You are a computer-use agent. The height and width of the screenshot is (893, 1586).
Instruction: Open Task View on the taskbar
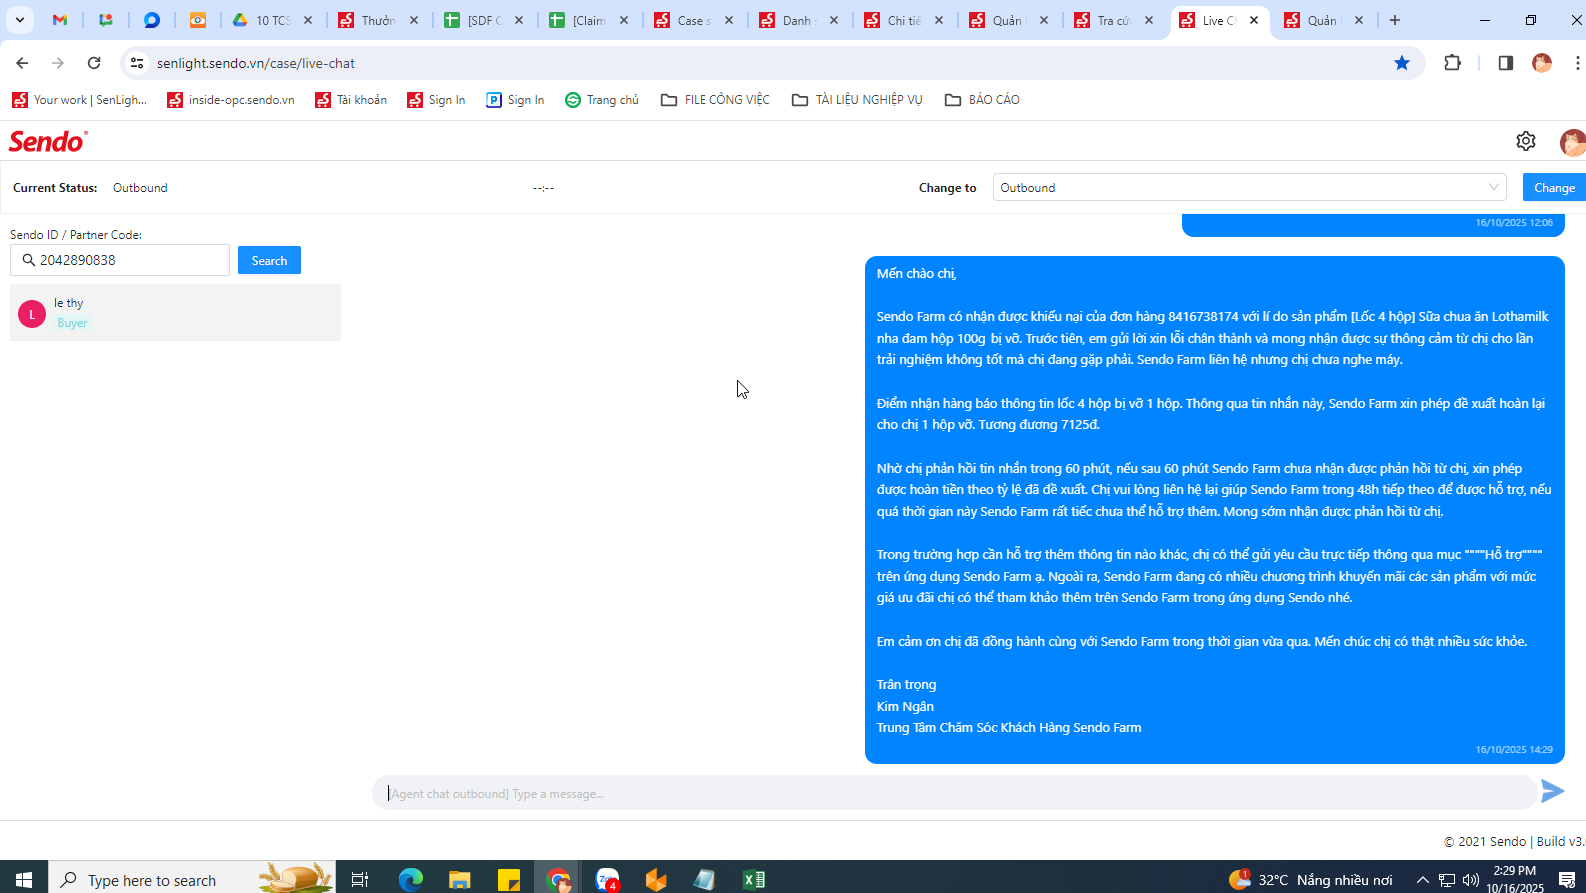[360, 879]
